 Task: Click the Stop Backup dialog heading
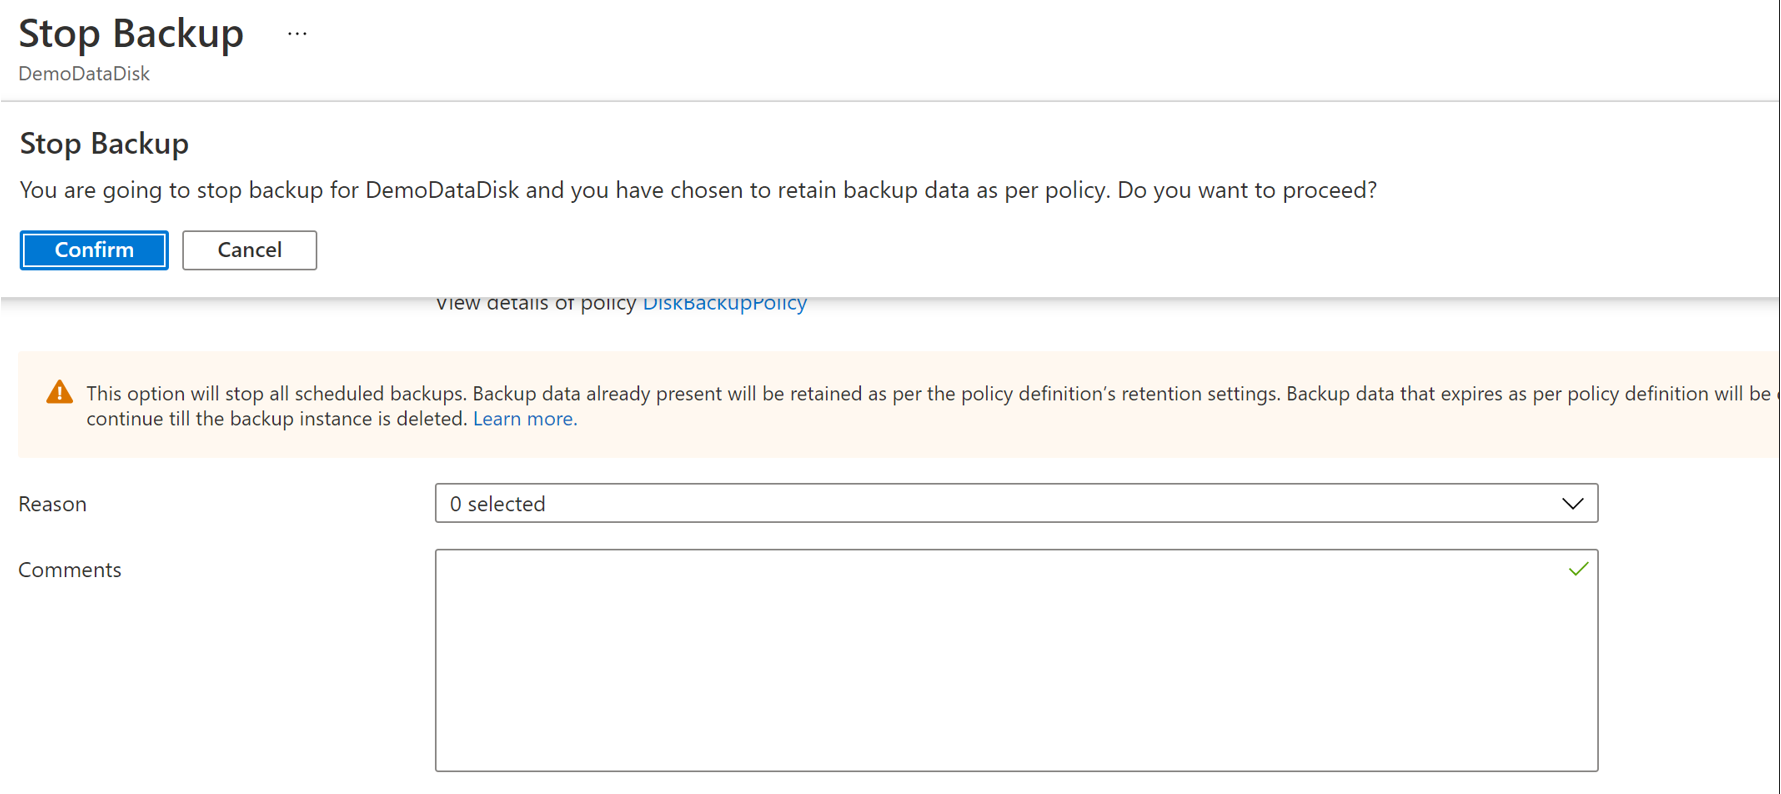click(x=104, y=144)
